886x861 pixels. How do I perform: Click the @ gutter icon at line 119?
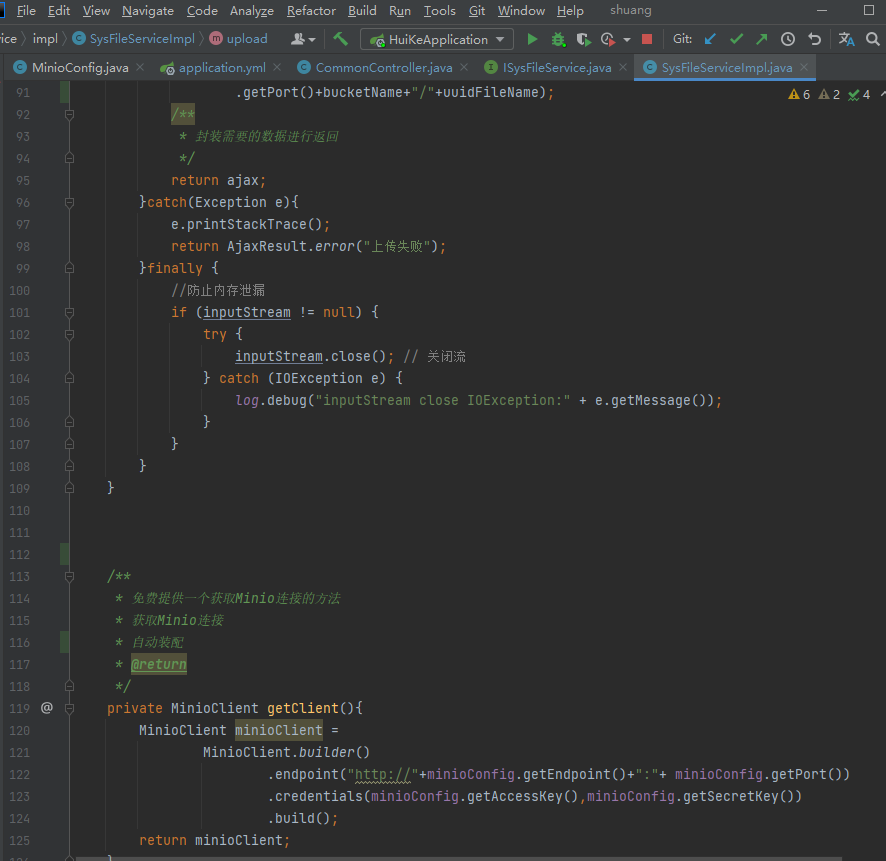[x=47, y=707]
